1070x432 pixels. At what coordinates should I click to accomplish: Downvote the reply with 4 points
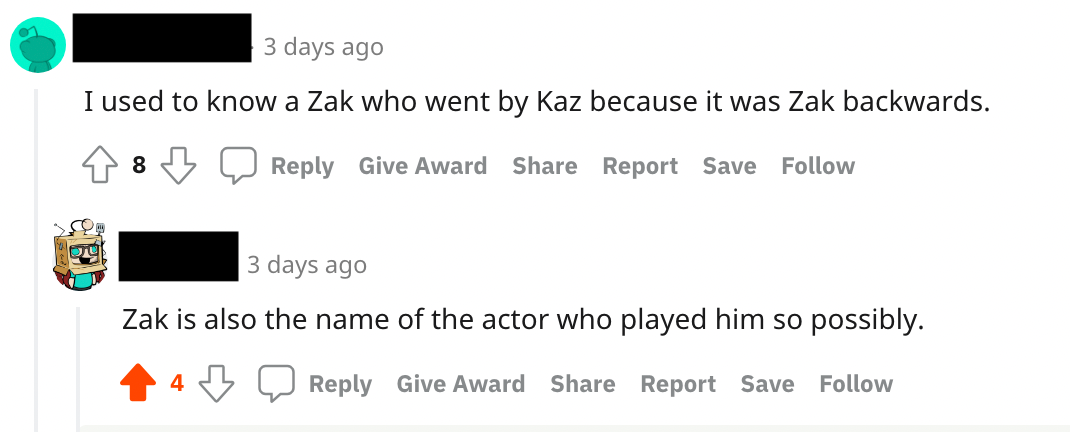click(x=216, y=384)
